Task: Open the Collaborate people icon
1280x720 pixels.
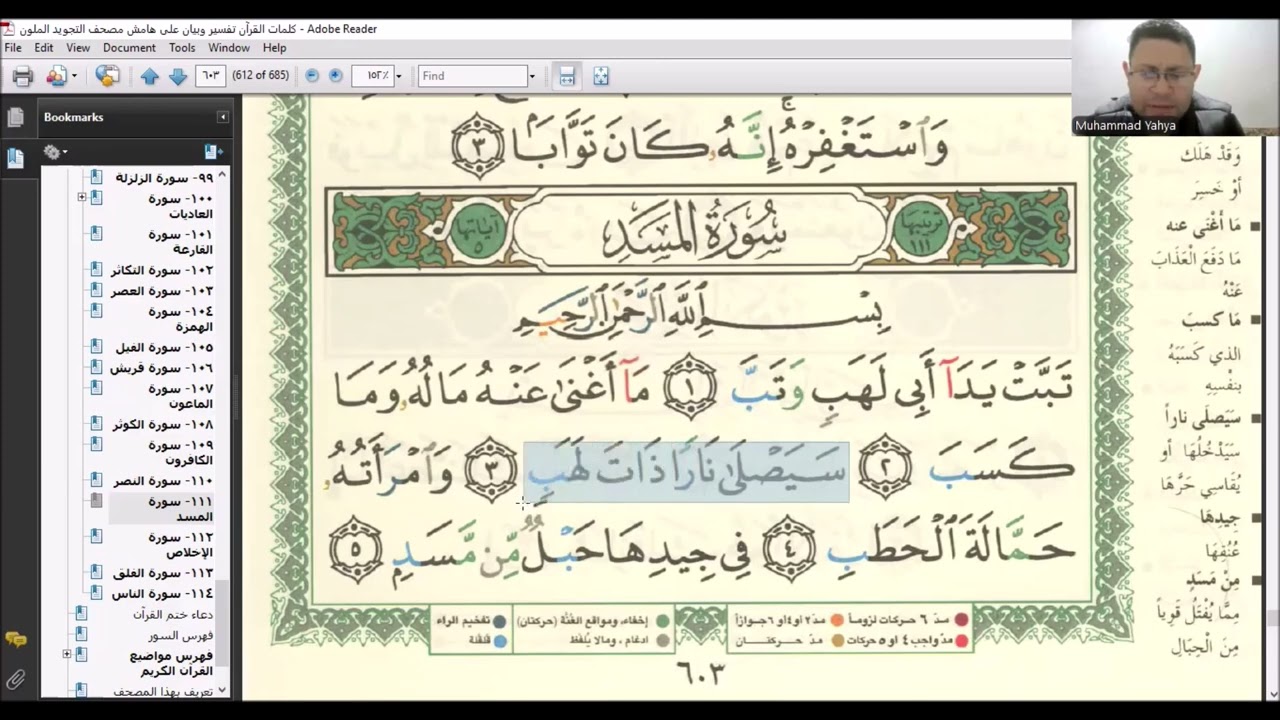Action: (x=56, y=76)
